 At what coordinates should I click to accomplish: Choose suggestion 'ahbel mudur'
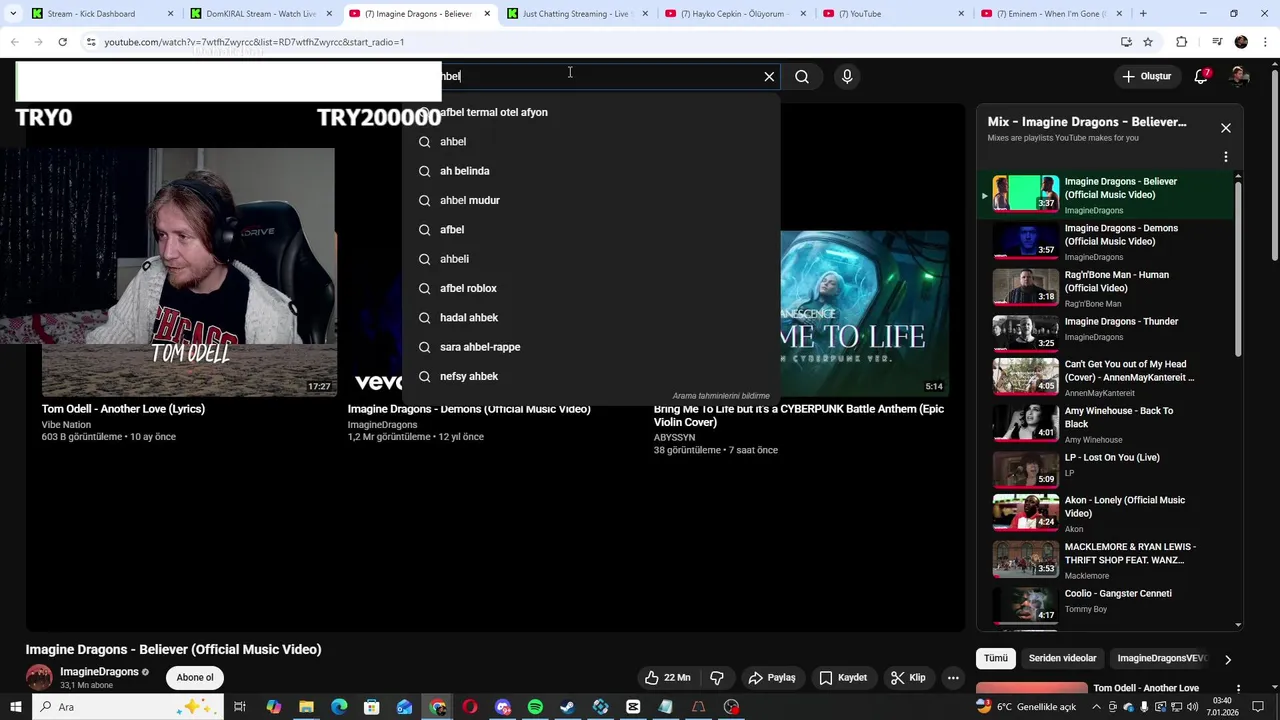[591, 200]
